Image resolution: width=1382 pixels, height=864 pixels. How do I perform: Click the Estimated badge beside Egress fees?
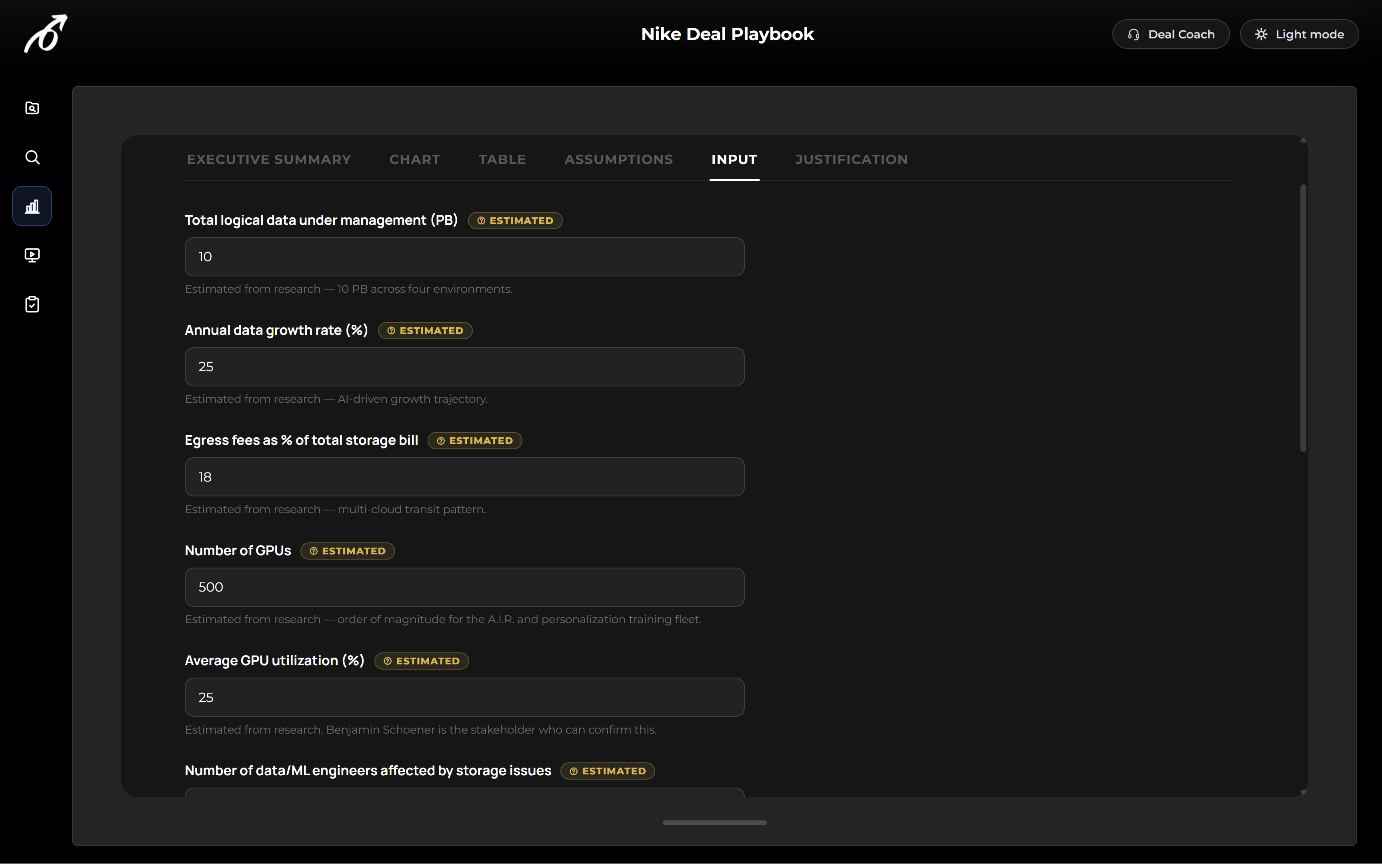[475, 440]
